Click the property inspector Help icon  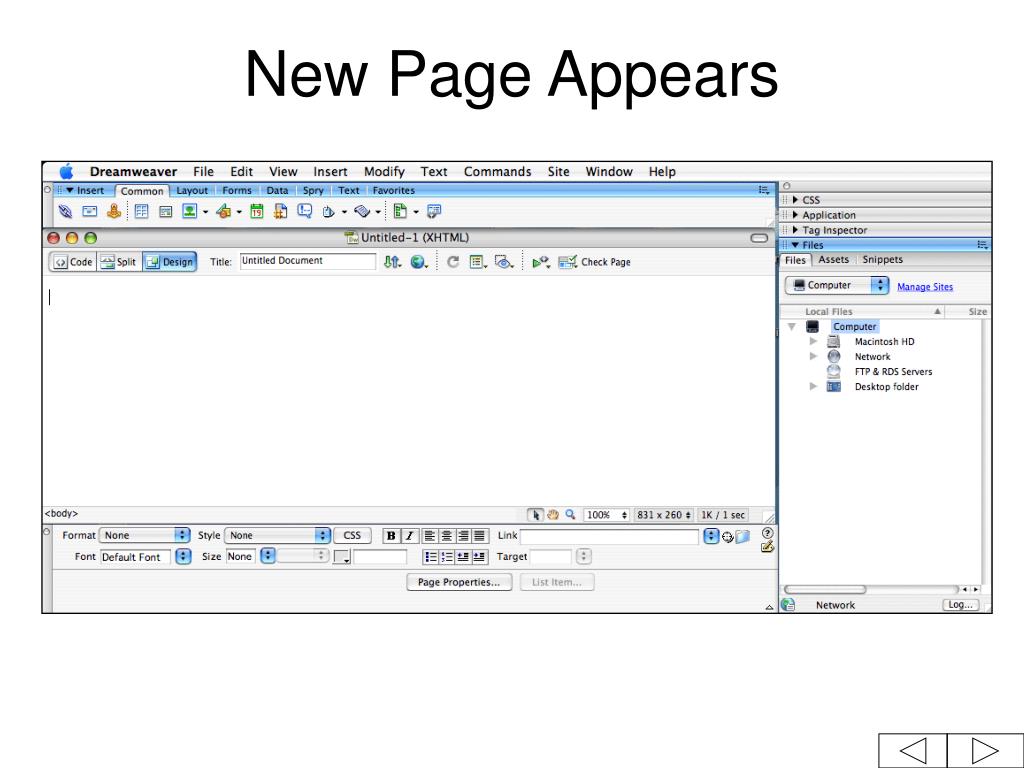coord(767,533)
